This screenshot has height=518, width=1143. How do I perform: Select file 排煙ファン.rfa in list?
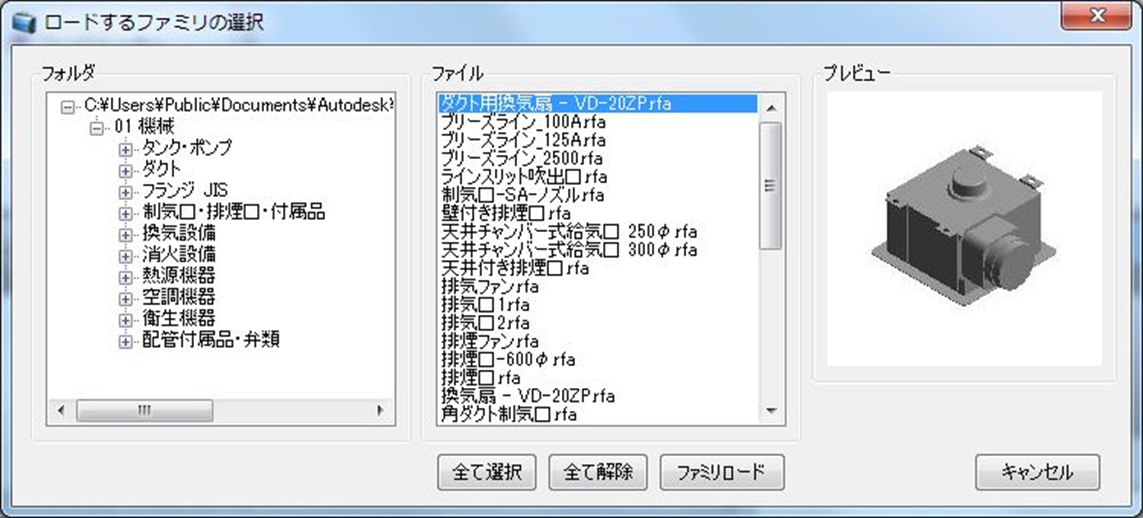(x=490, y=341)
